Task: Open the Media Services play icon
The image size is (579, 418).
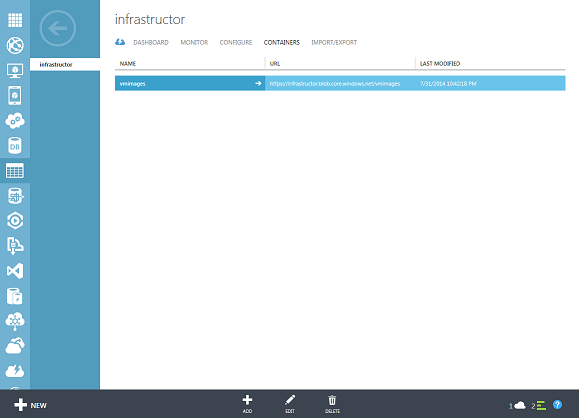Action: (x=15, y=220)
